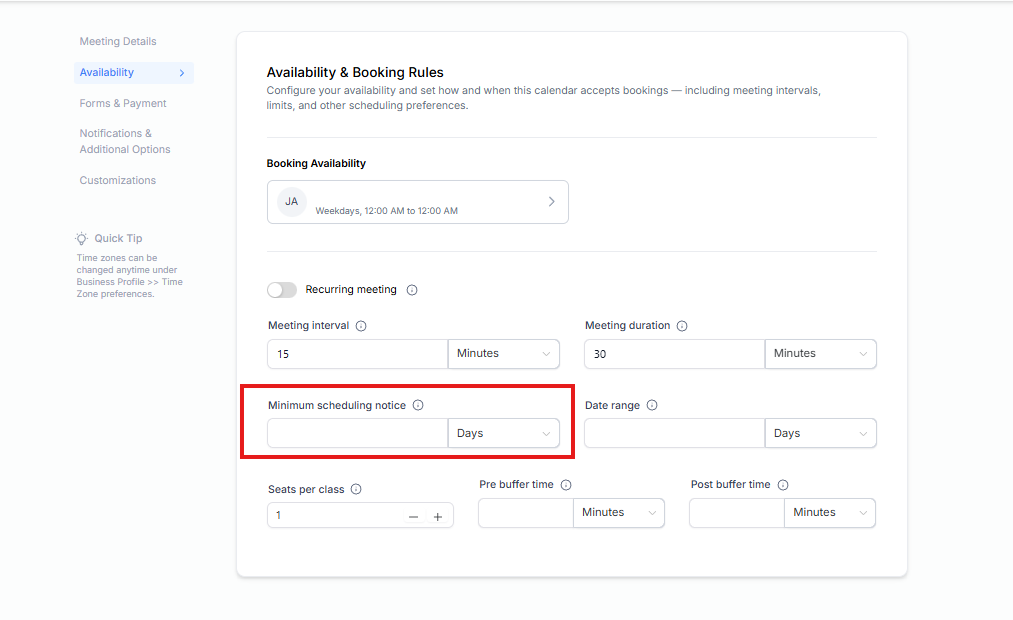Screen dimensions: 1013x620
Task: Open Forms & Payment section
Action: (123, 103)
